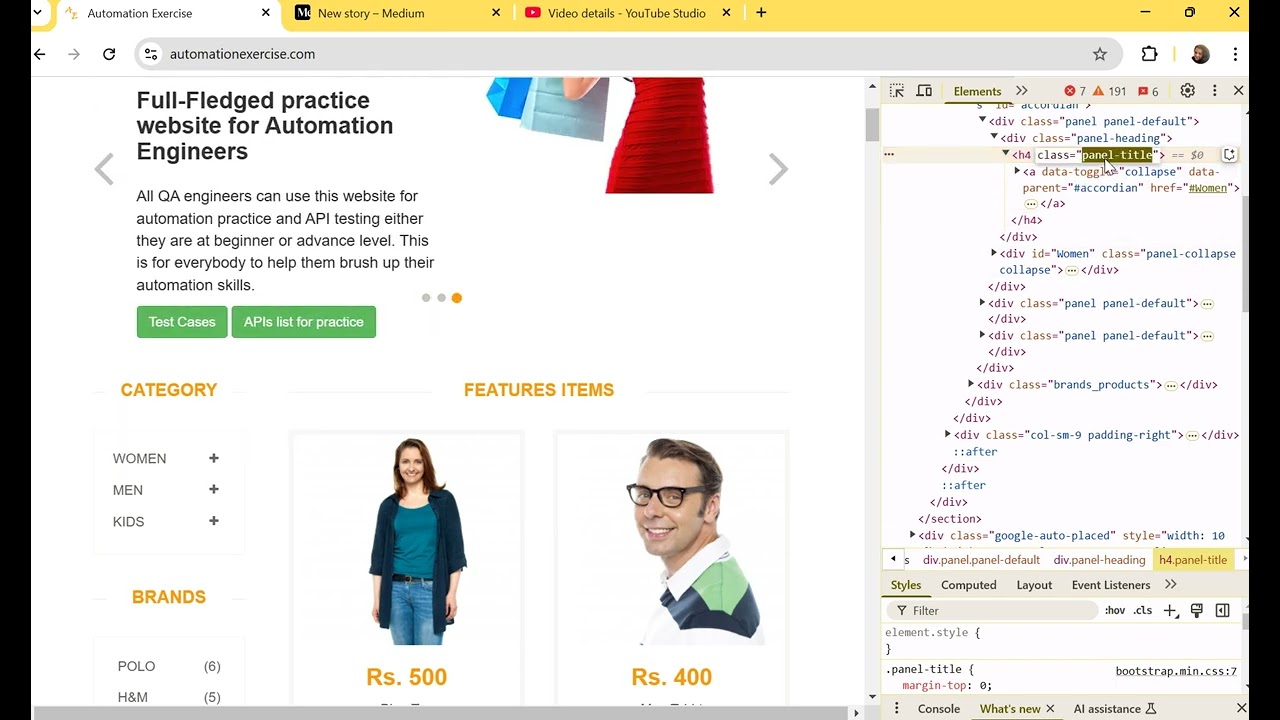Switch to the Layout tab
1280x720 pixels.
[x=1034, y=585]
